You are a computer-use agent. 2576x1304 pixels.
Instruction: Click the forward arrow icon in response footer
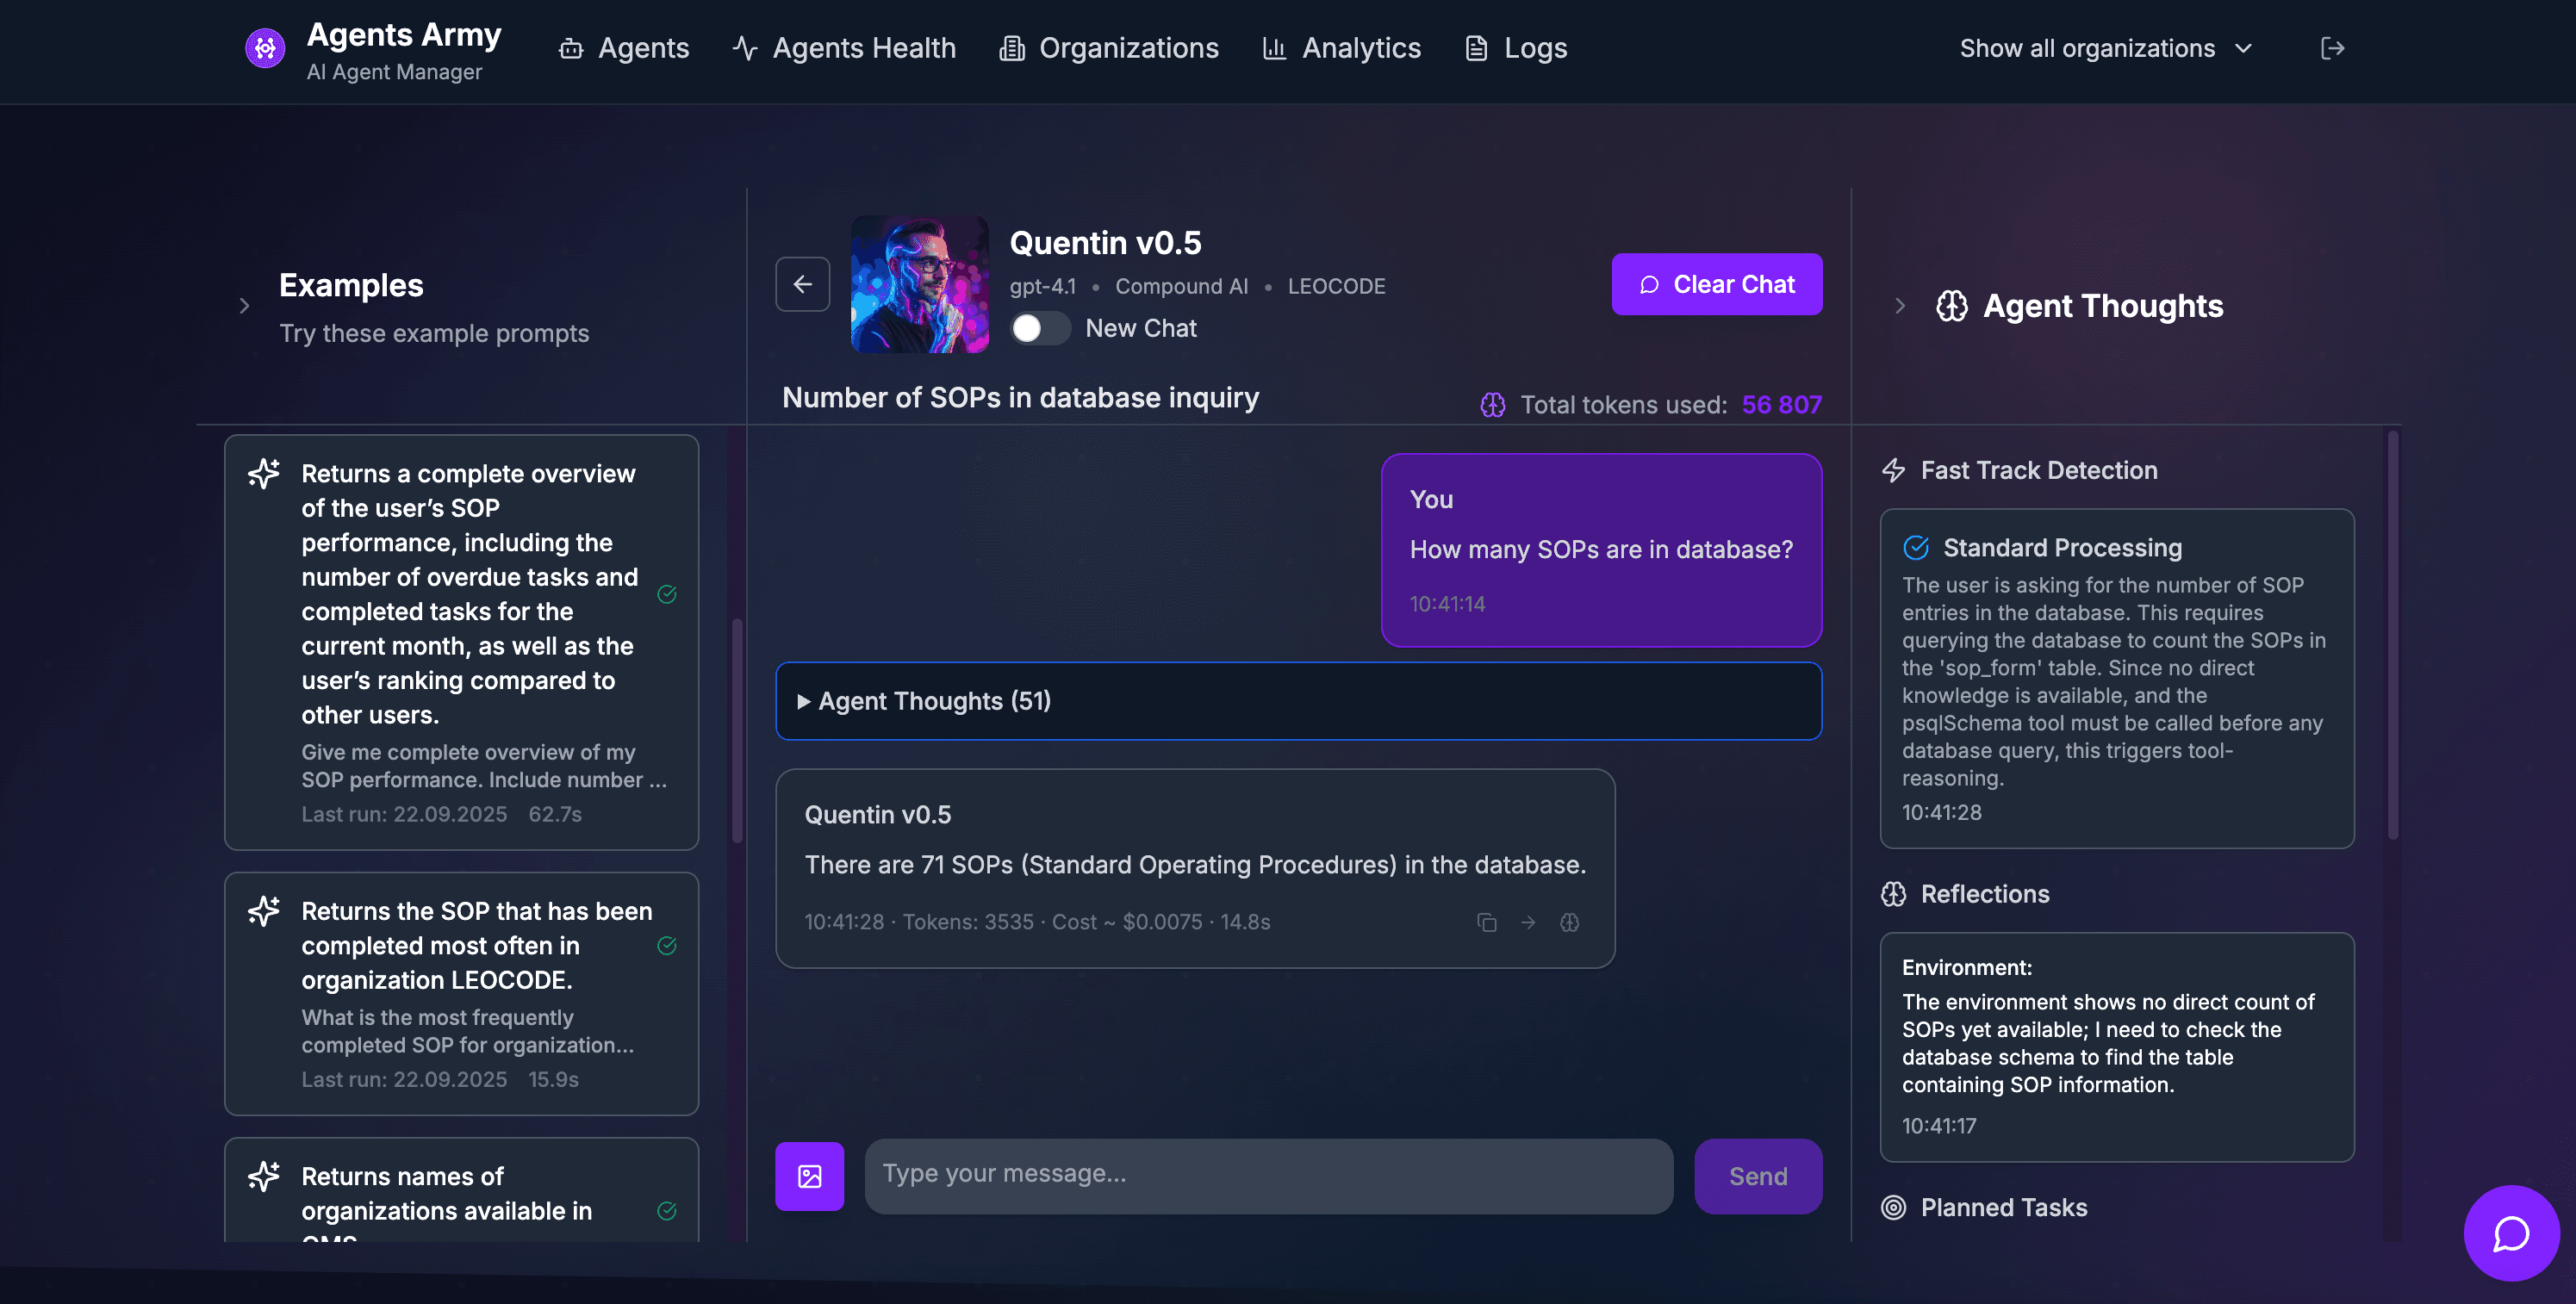pyautogui.click(x=1528, y=922)
